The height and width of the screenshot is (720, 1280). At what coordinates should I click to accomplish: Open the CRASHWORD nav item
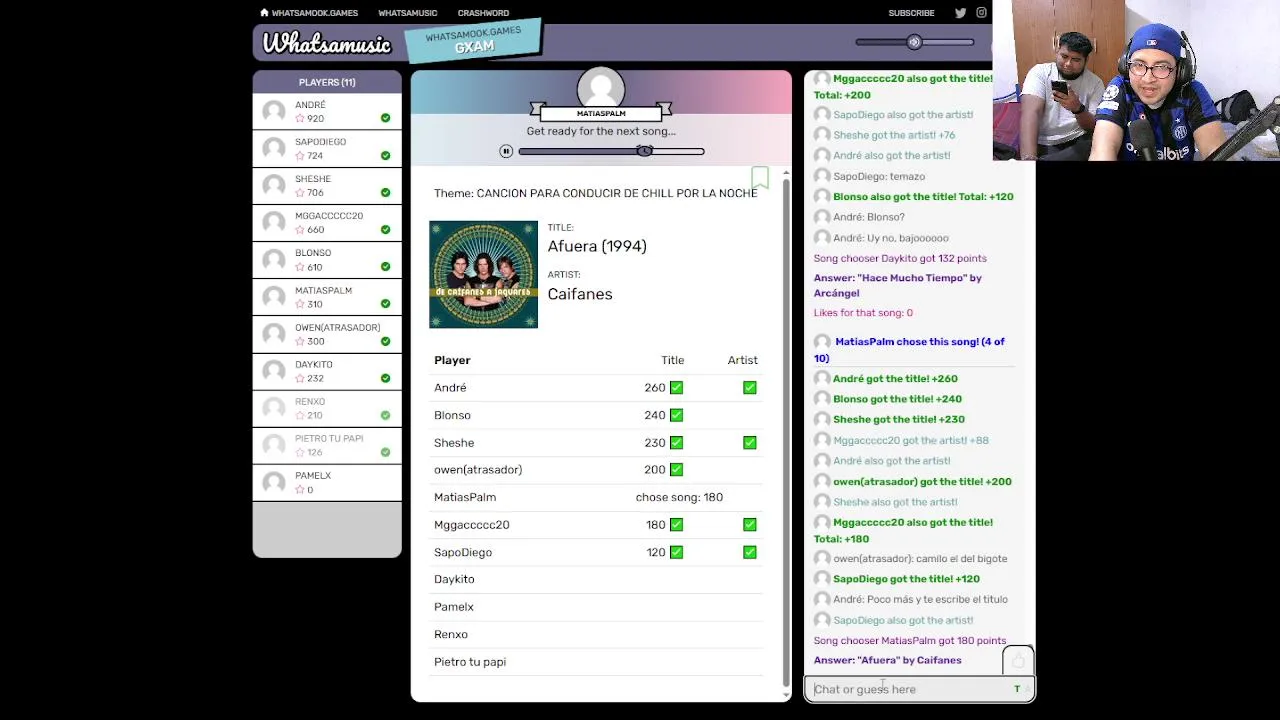483,13
